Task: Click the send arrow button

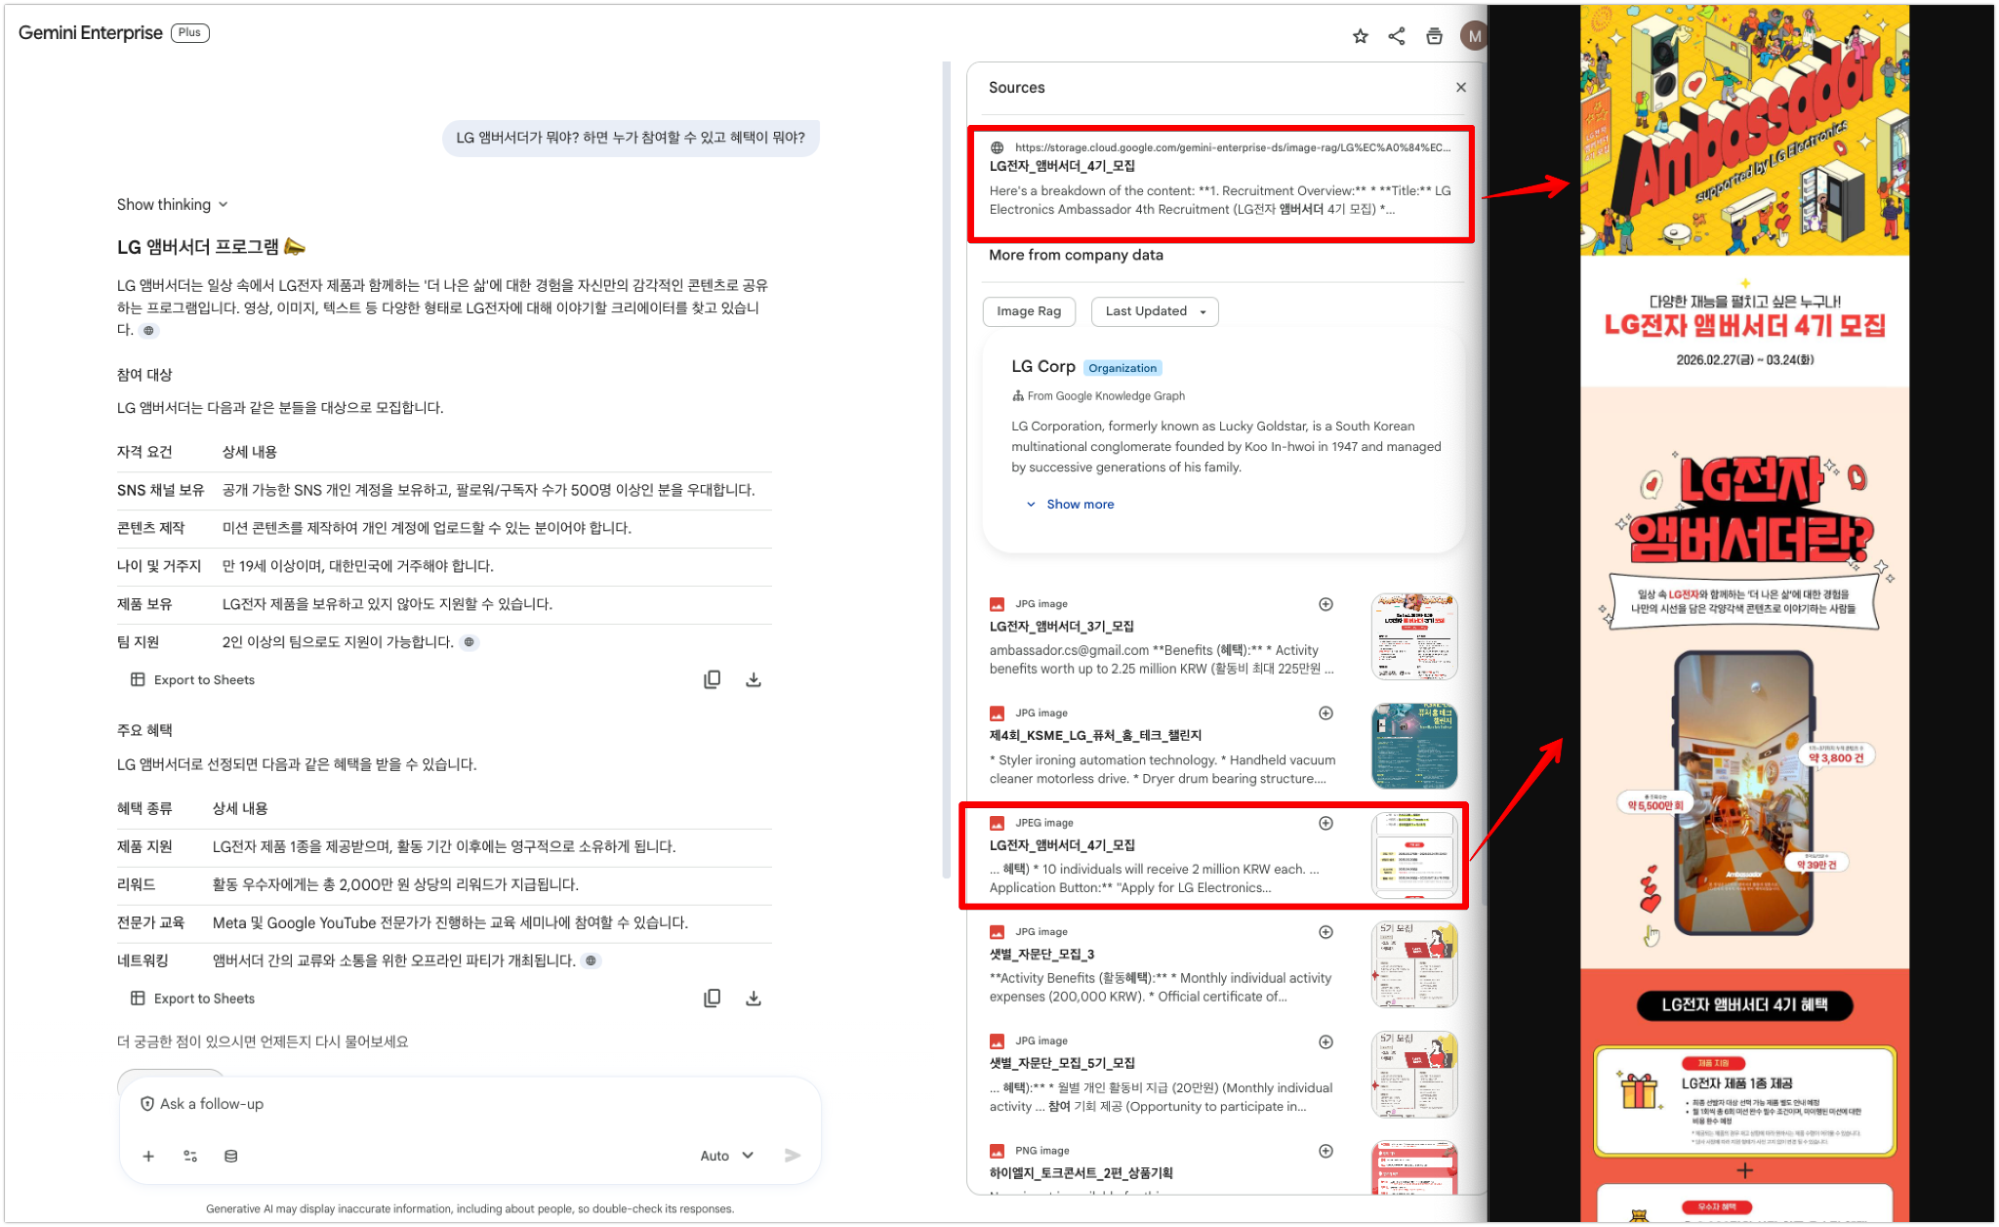Action: pos(793,1157)
